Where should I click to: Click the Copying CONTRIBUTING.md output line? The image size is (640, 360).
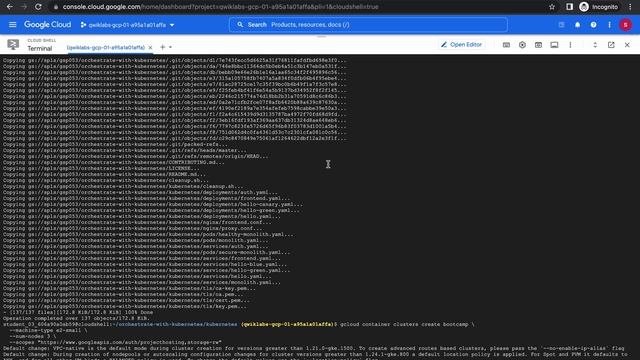tap(114, 162)
